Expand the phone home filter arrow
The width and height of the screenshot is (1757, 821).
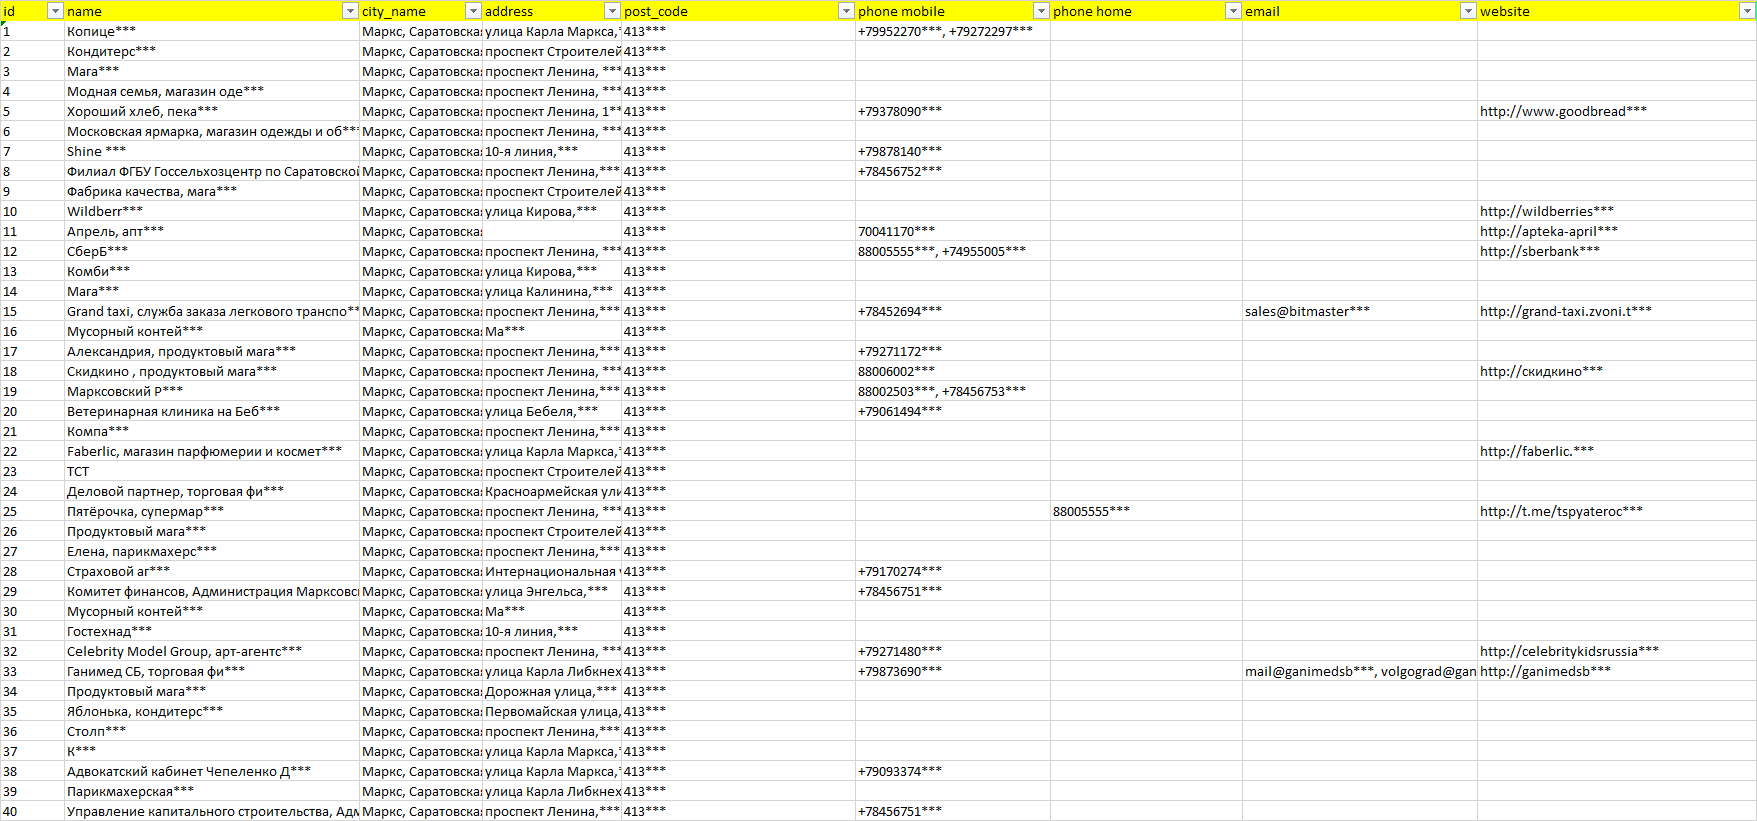pyautogui.click(x=1233, y=11)
